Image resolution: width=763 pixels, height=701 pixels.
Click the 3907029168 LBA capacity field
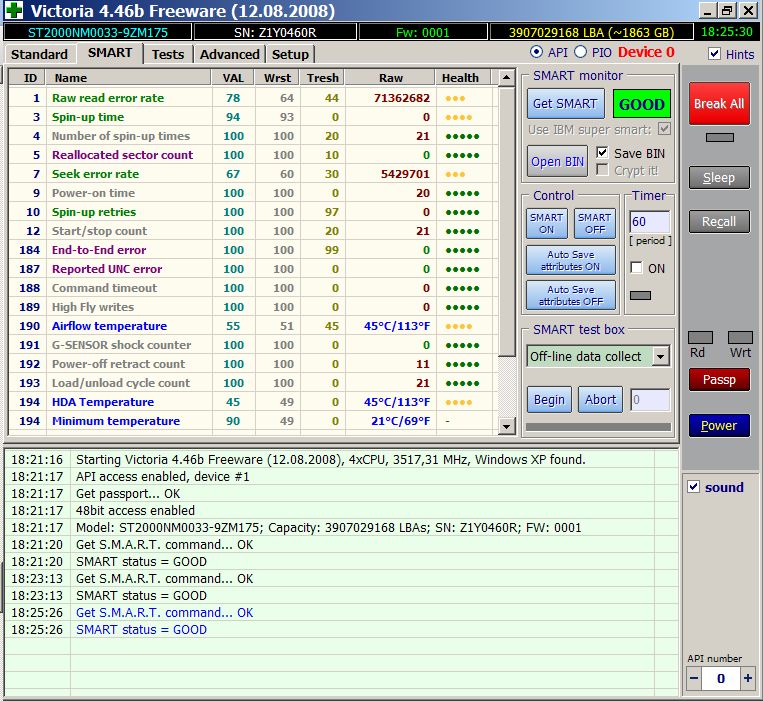point(591,32)
